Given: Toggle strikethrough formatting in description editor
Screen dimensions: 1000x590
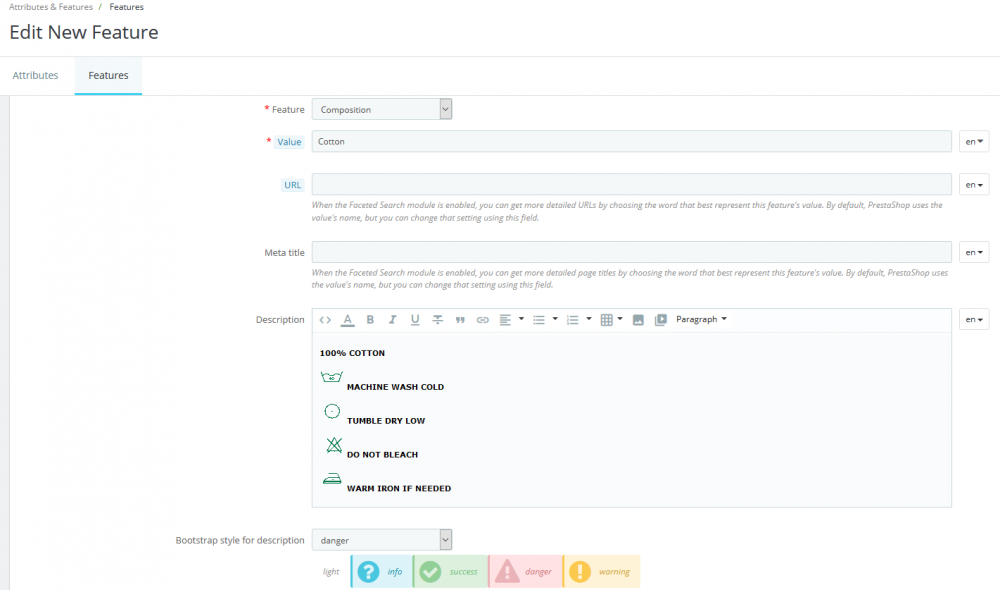Looking at the screenshot, I should (438, 320).
